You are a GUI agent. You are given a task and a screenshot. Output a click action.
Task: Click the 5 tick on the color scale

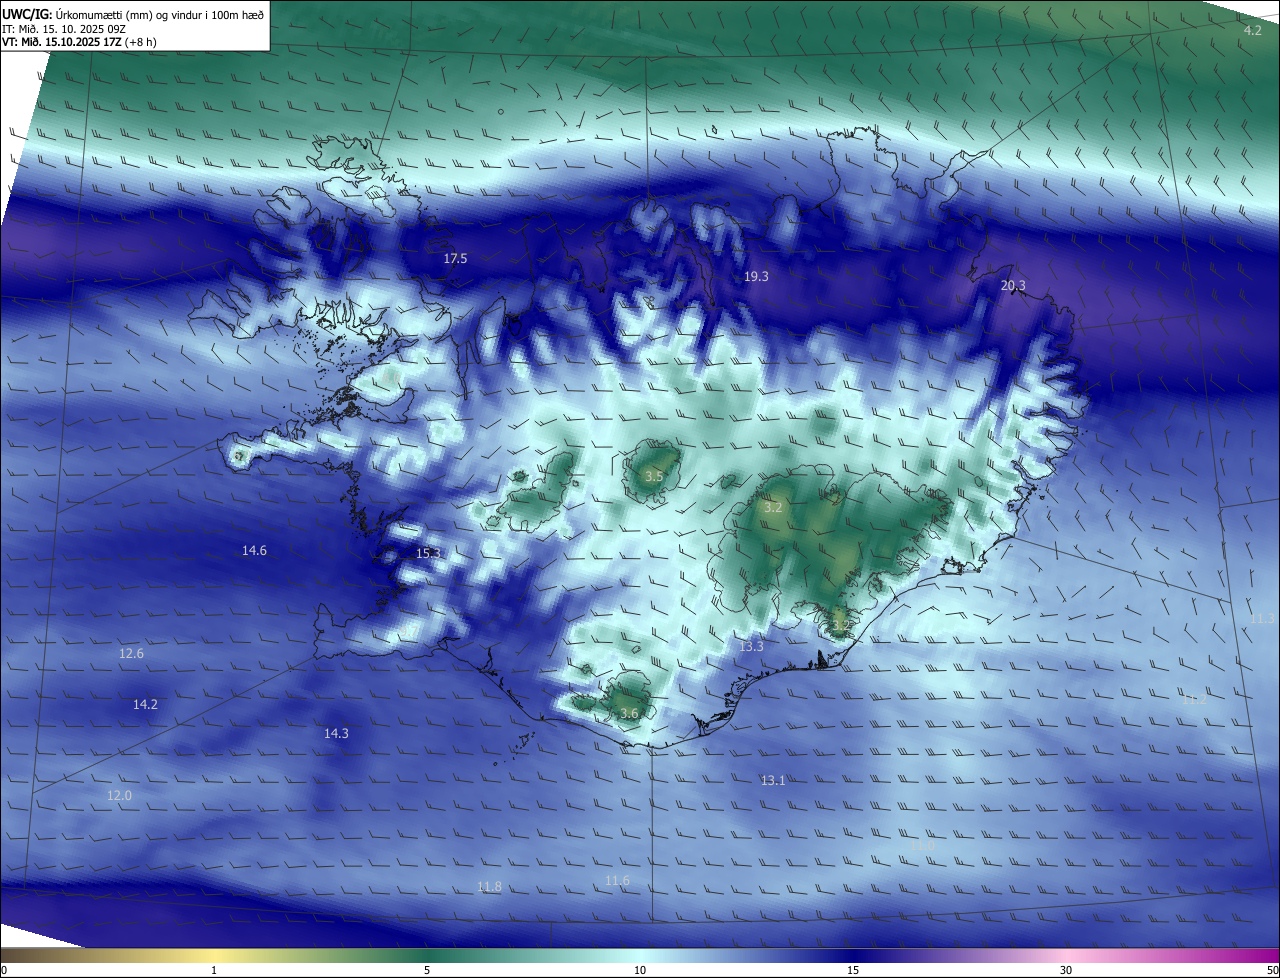pos(427,970)
